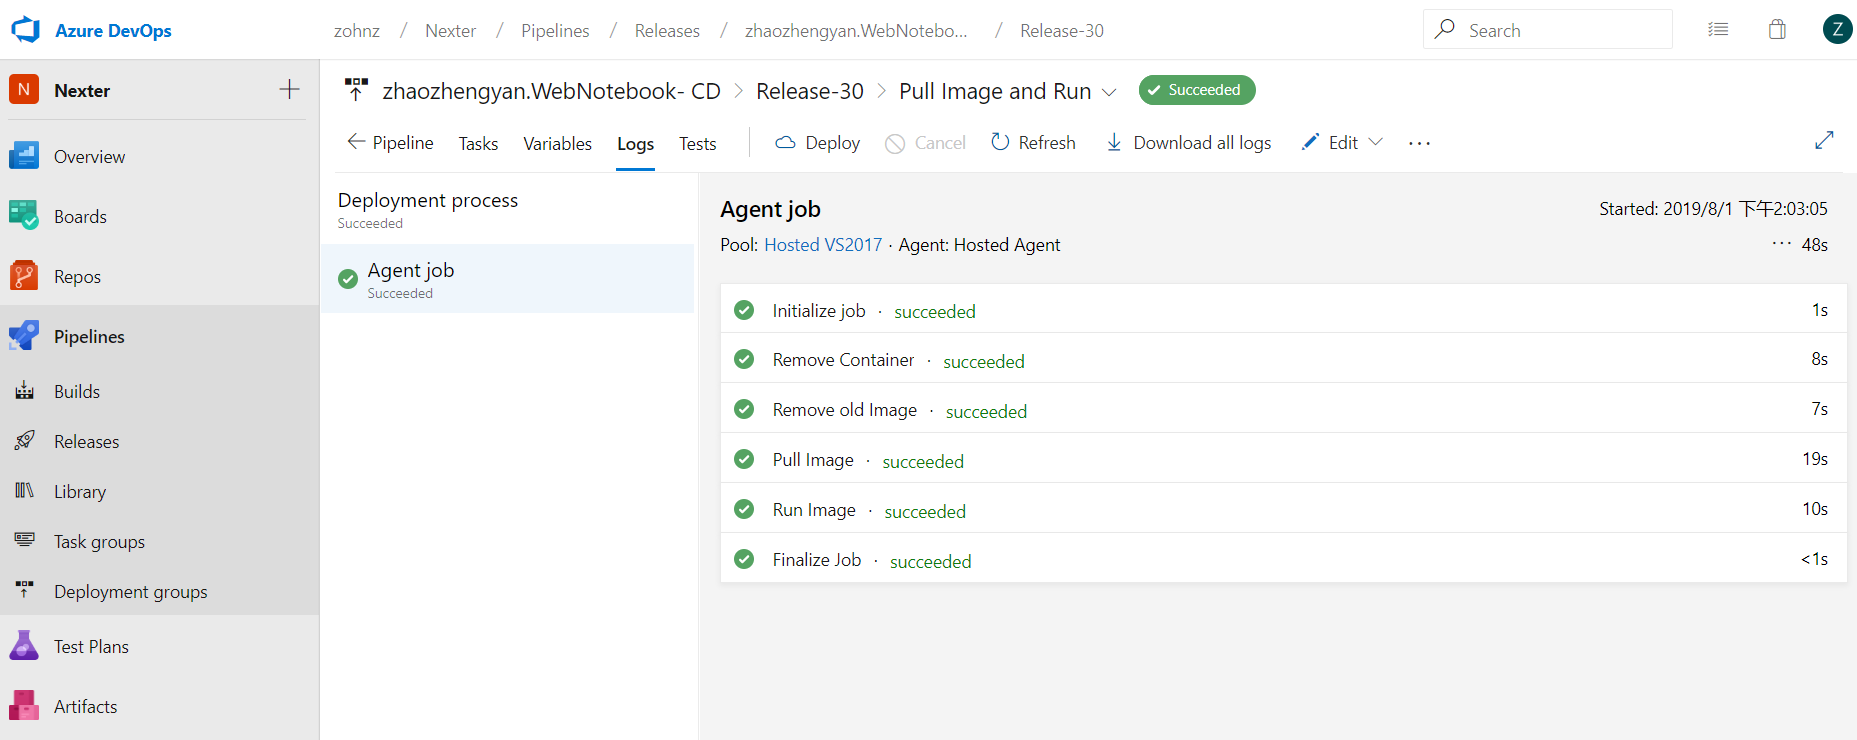Click in the Search input field
Viewport: 1857px width, 740px height.
(1560, 30)
